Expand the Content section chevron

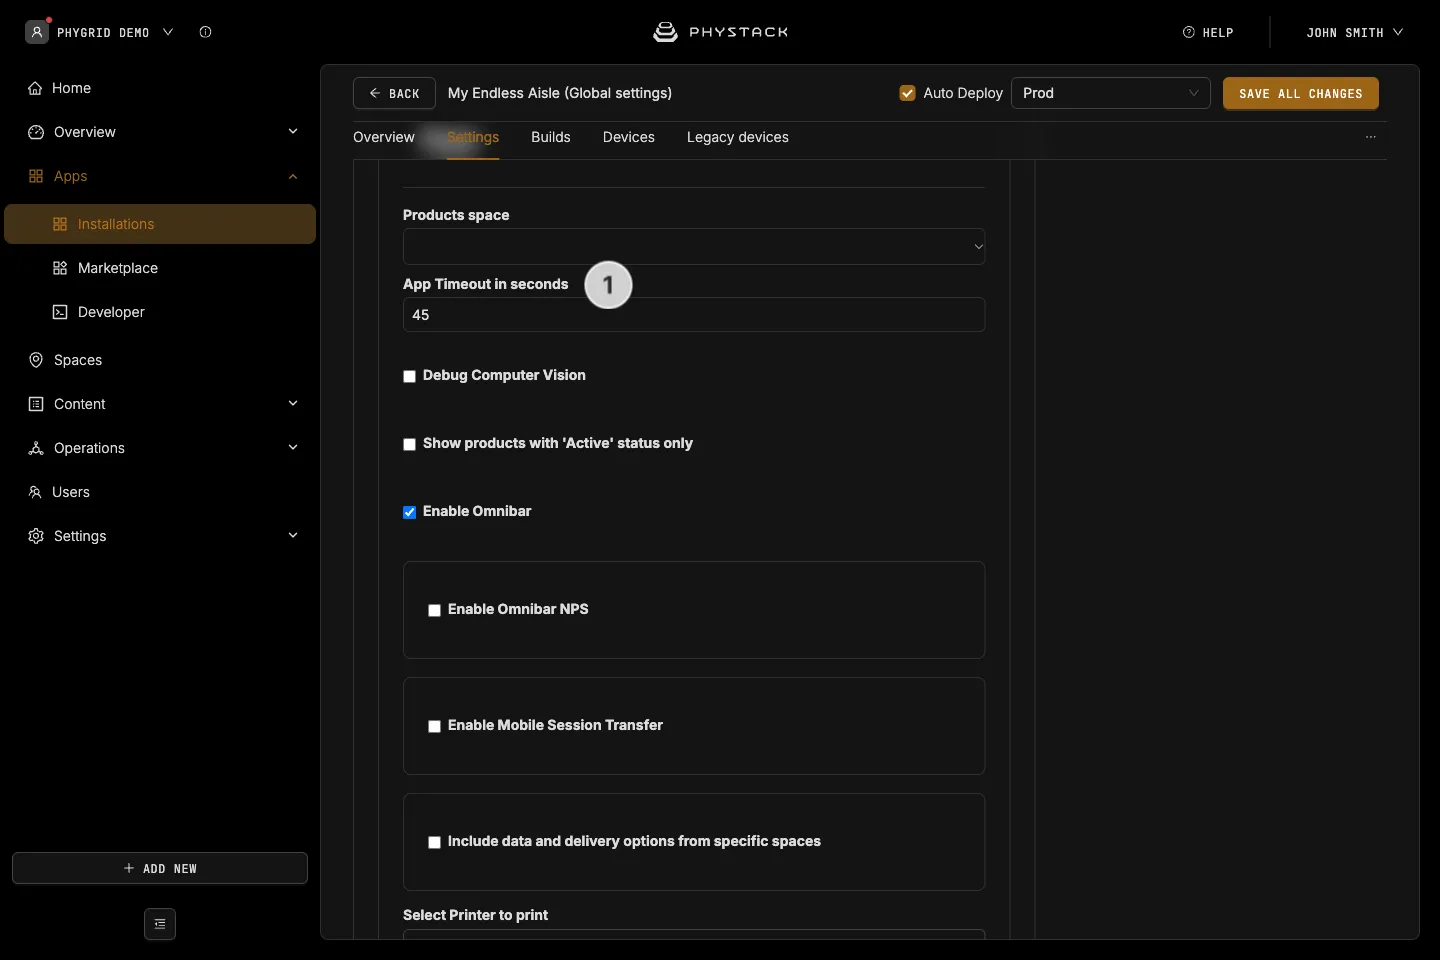(x=293, y=404)
